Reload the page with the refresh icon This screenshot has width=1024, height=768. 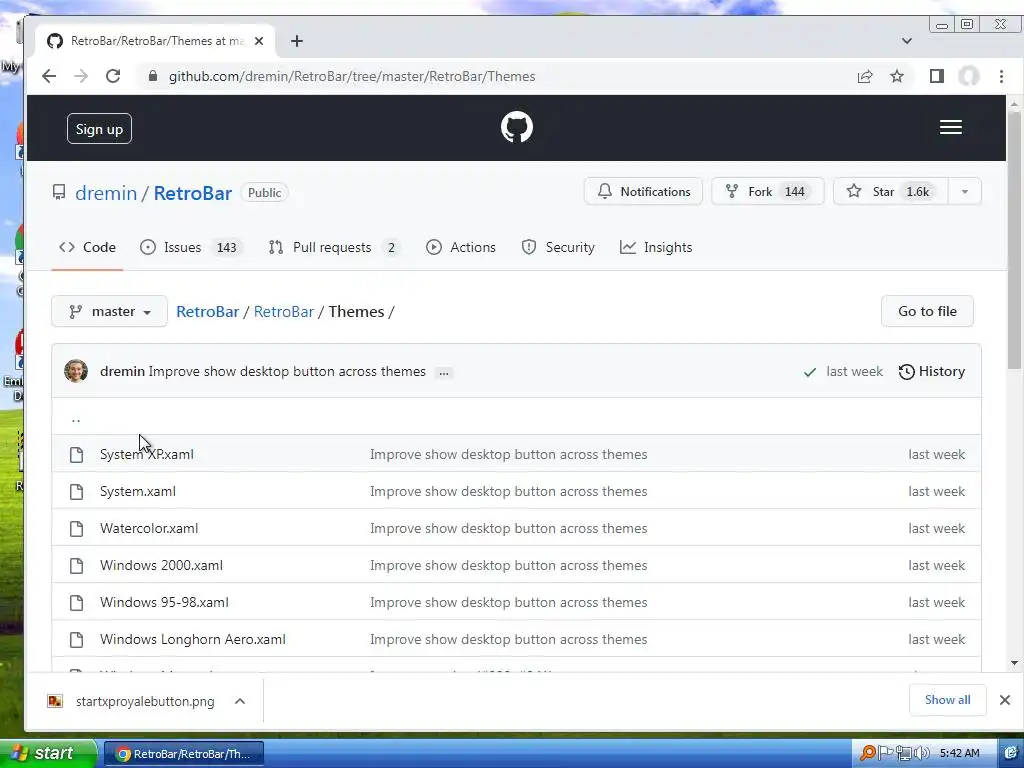point(113,76)
